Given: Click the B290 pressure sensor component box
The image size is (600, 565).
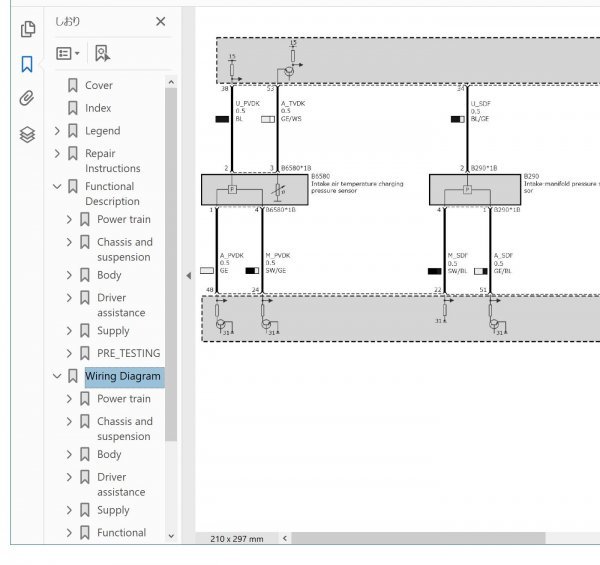Looking at the screenshot, I should click(475, 190).
